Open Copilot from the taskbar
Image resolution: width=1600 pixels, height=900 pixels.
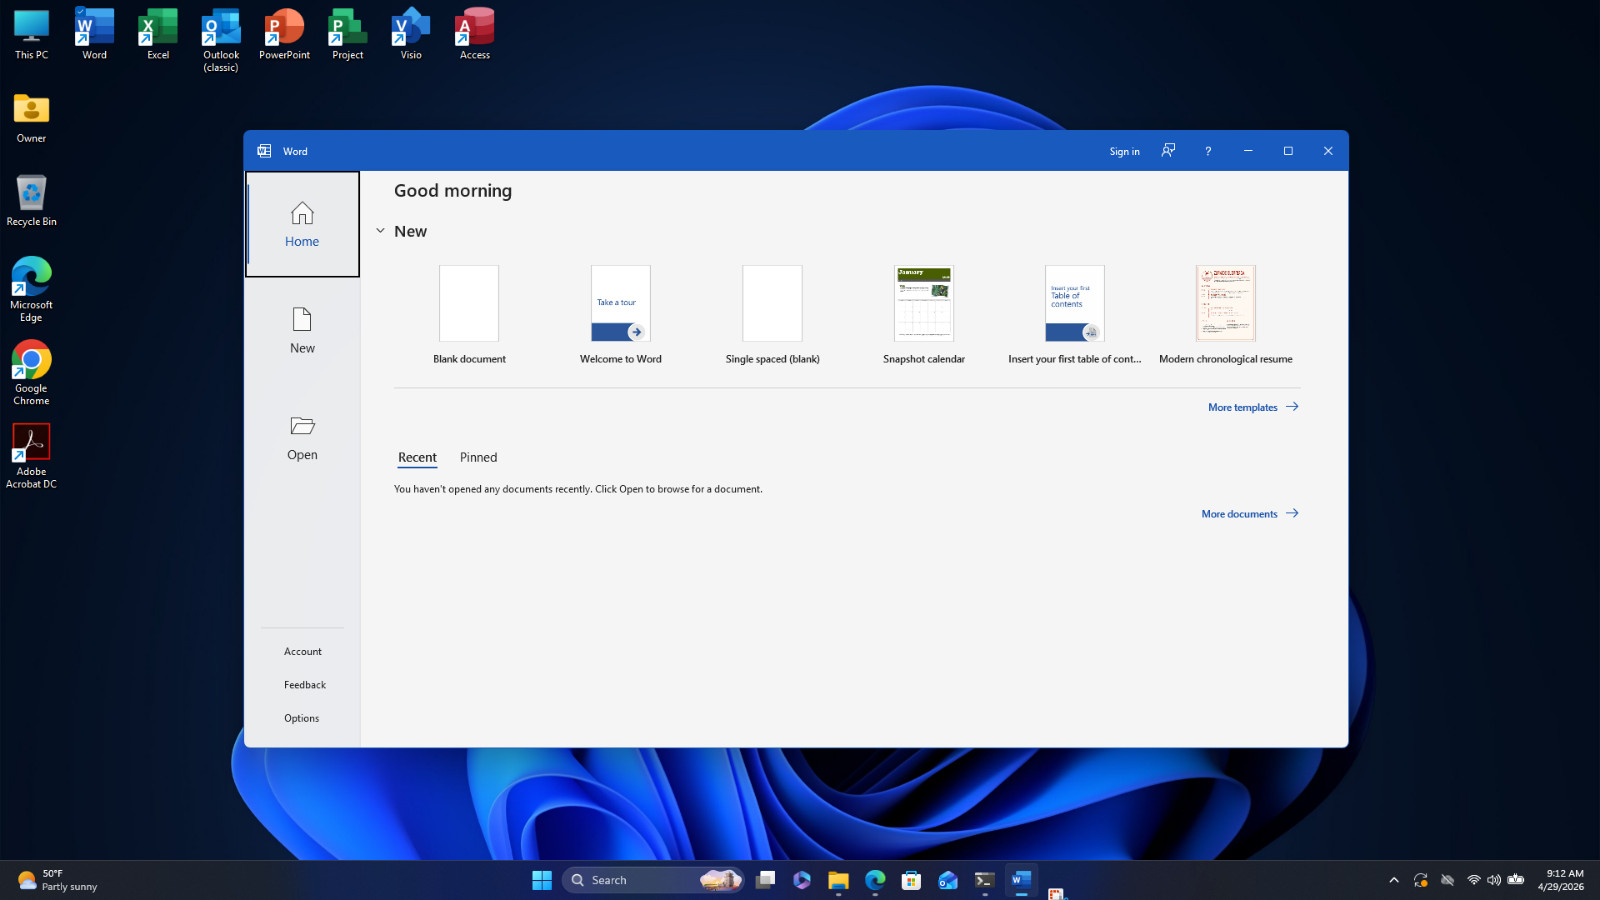(x=802, y=880)
